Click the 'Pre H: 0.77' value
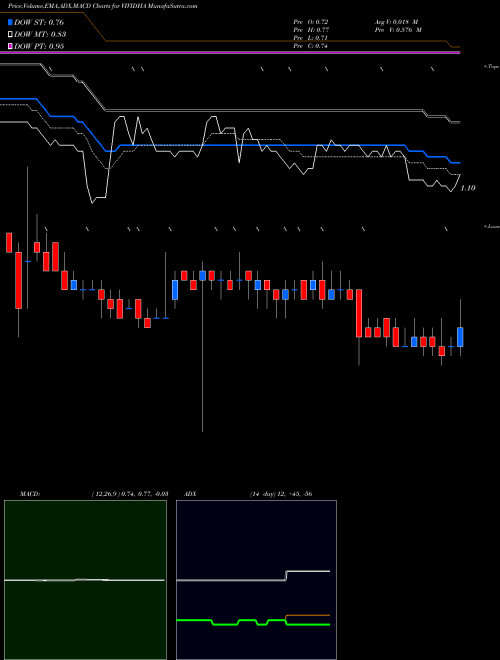The image size is (500, 660). (311, 30)
